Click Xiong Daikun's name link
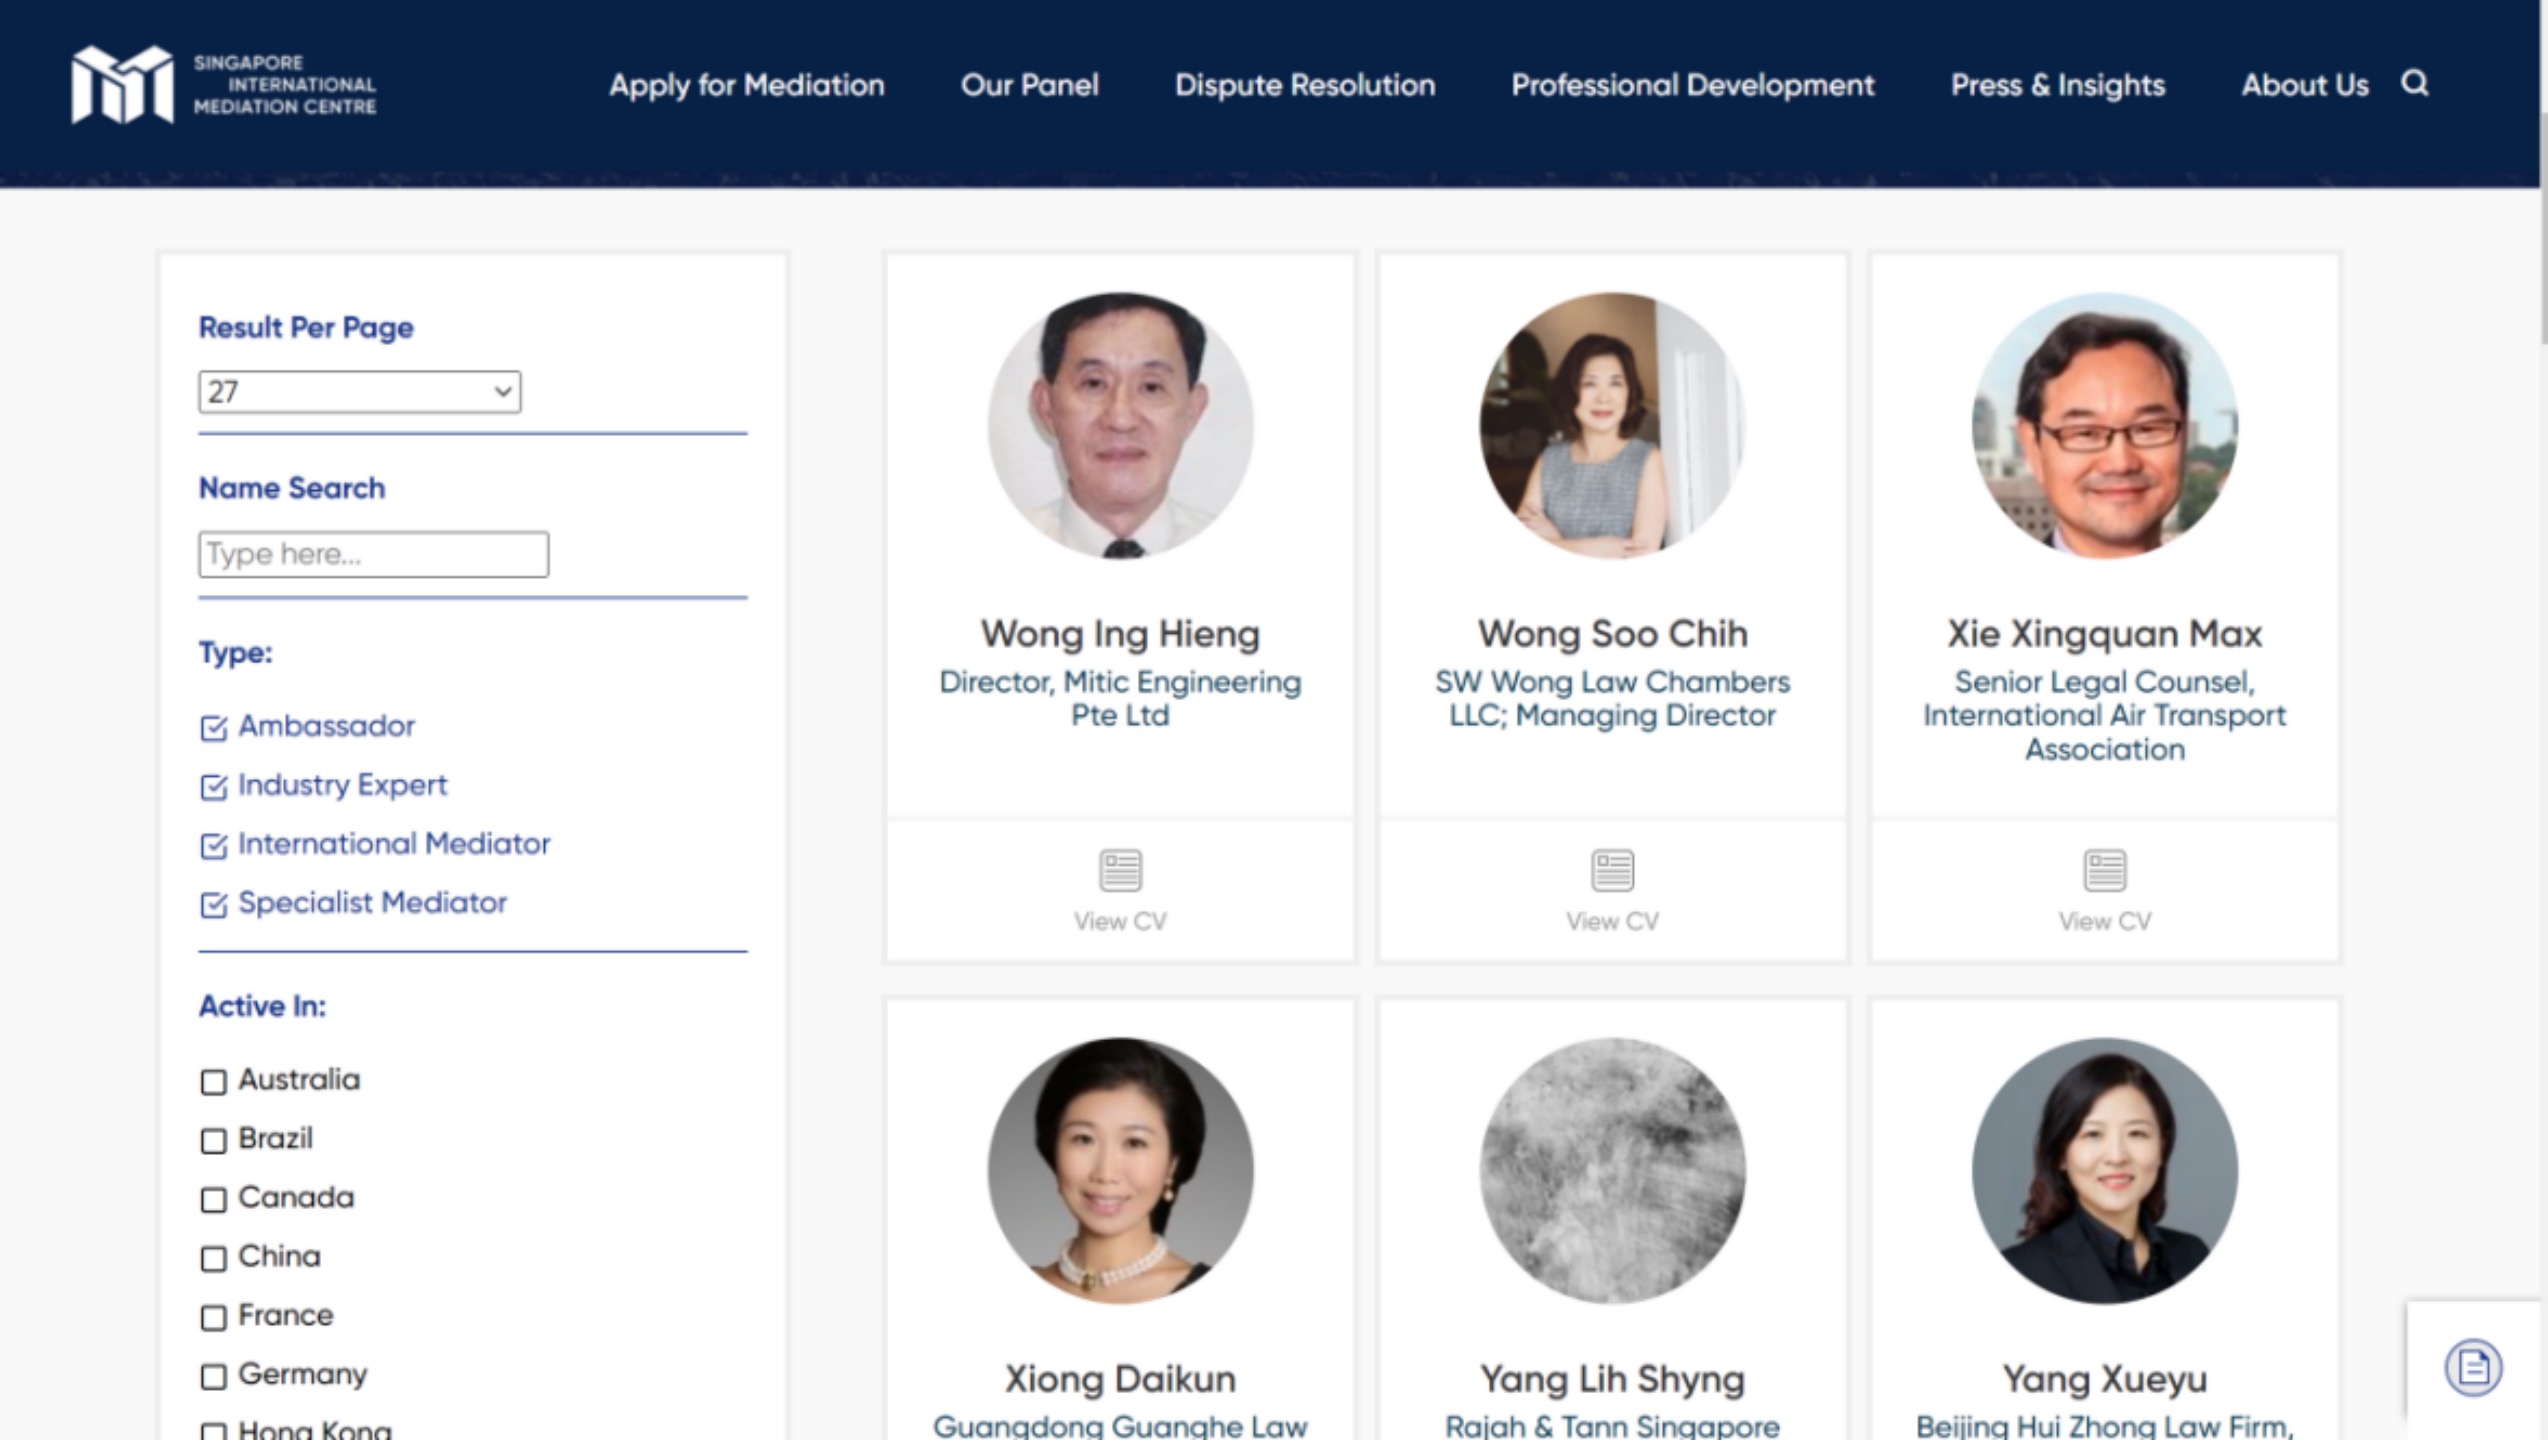Screen dimensions: 2548x1440 [x=1119, y=1379]
